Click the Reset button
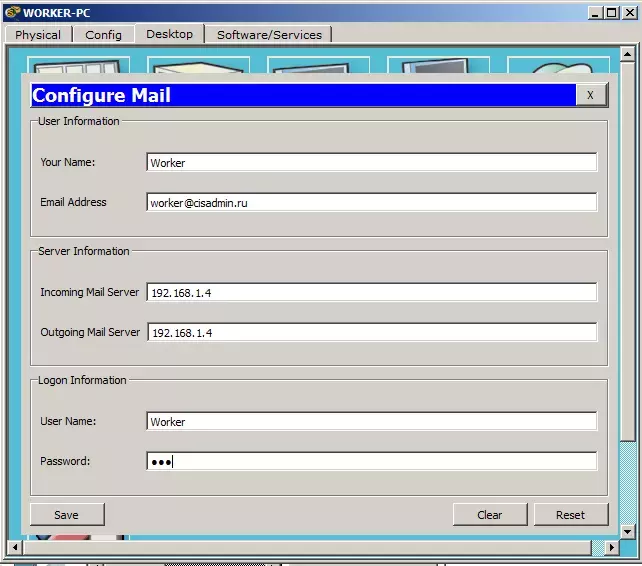Screen dimensions: 642x566 [x=571, y=514]
